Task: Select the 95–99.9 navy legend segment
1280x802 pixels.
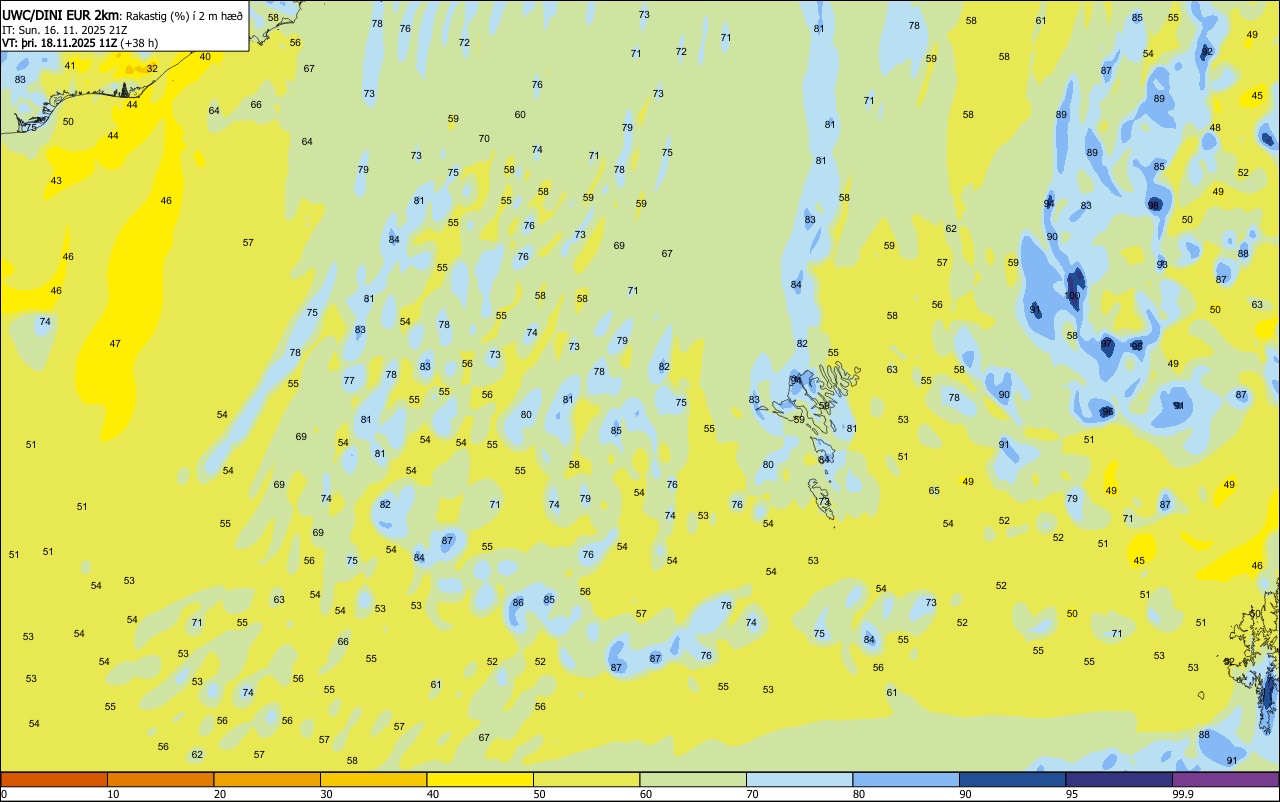Action: 1119,779
